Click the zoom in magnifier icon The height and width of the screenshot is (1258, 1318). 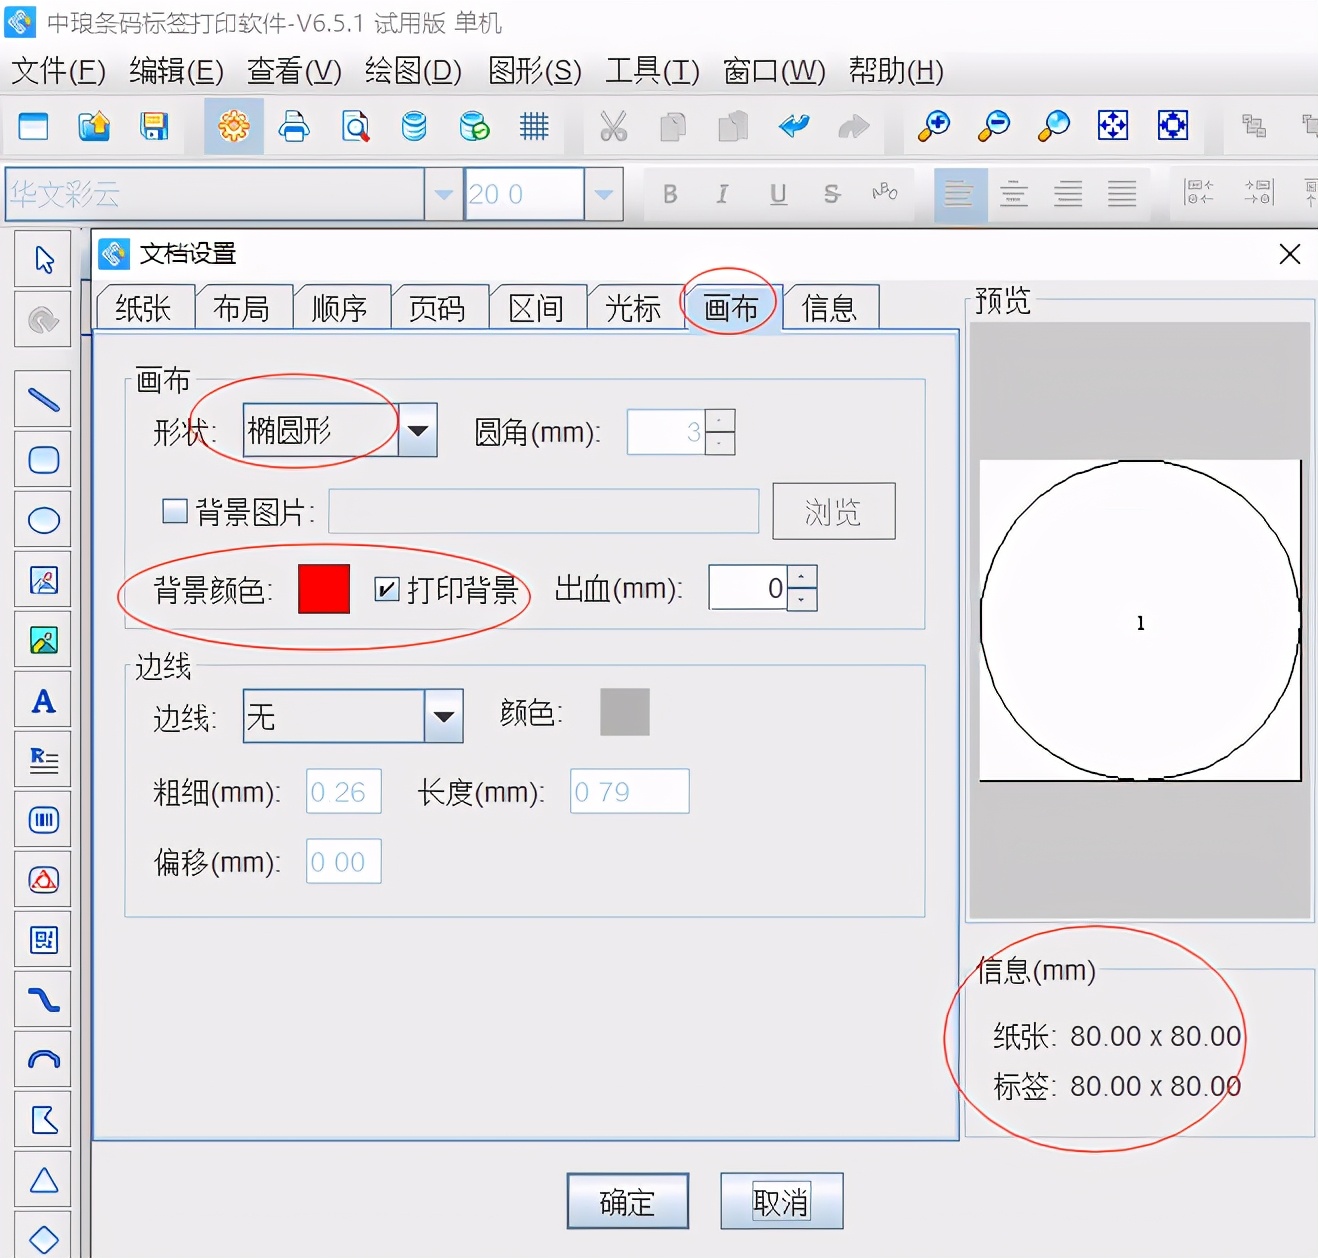[933, 127]
